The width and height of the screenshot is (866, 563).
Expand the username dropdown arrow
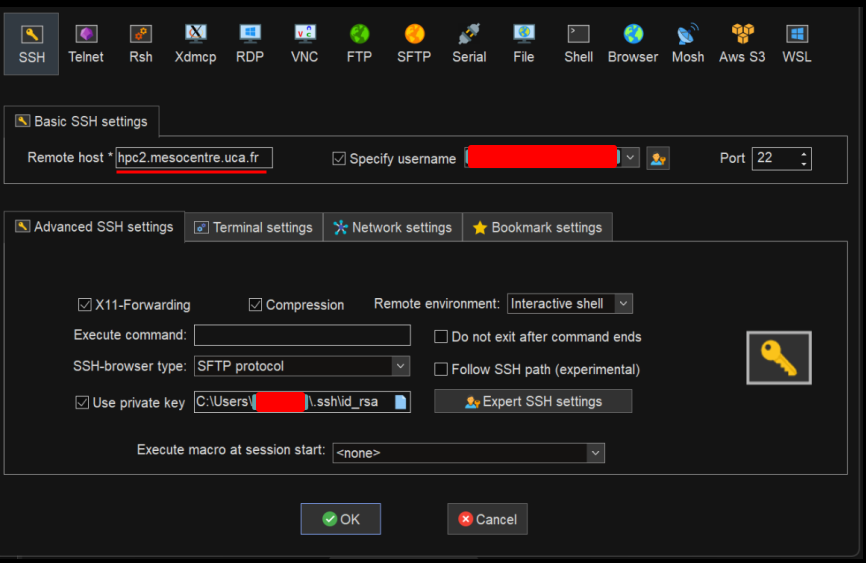point(630,158)
